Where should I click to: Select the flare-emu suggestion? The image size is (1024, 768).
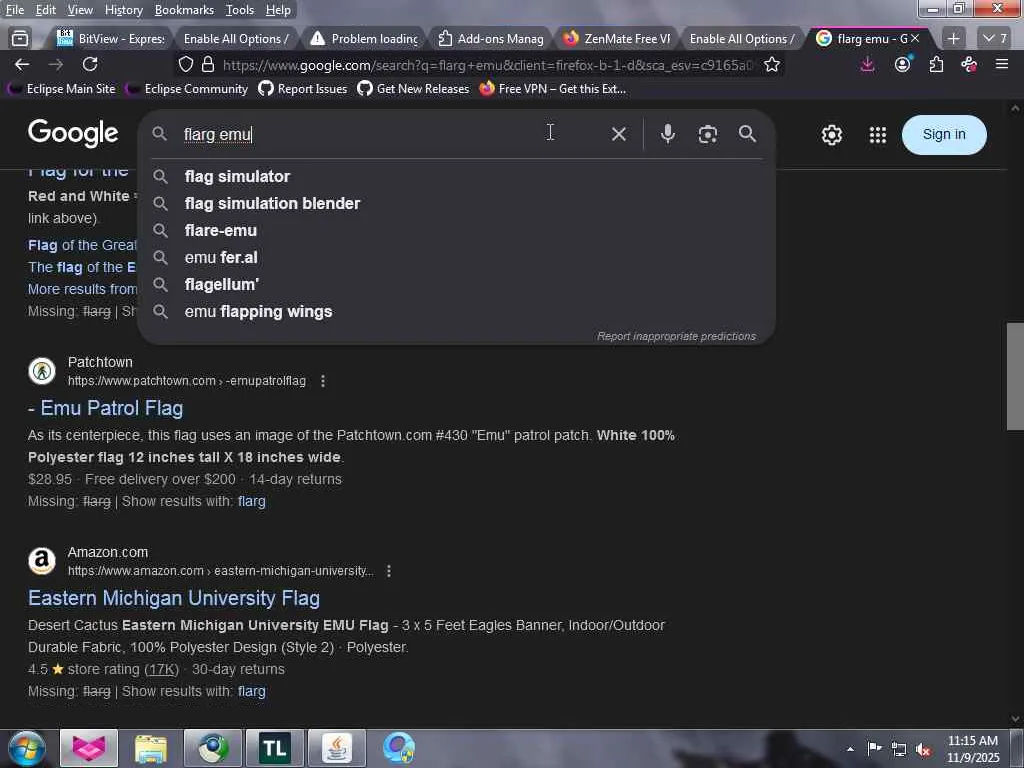click(456, 231)
